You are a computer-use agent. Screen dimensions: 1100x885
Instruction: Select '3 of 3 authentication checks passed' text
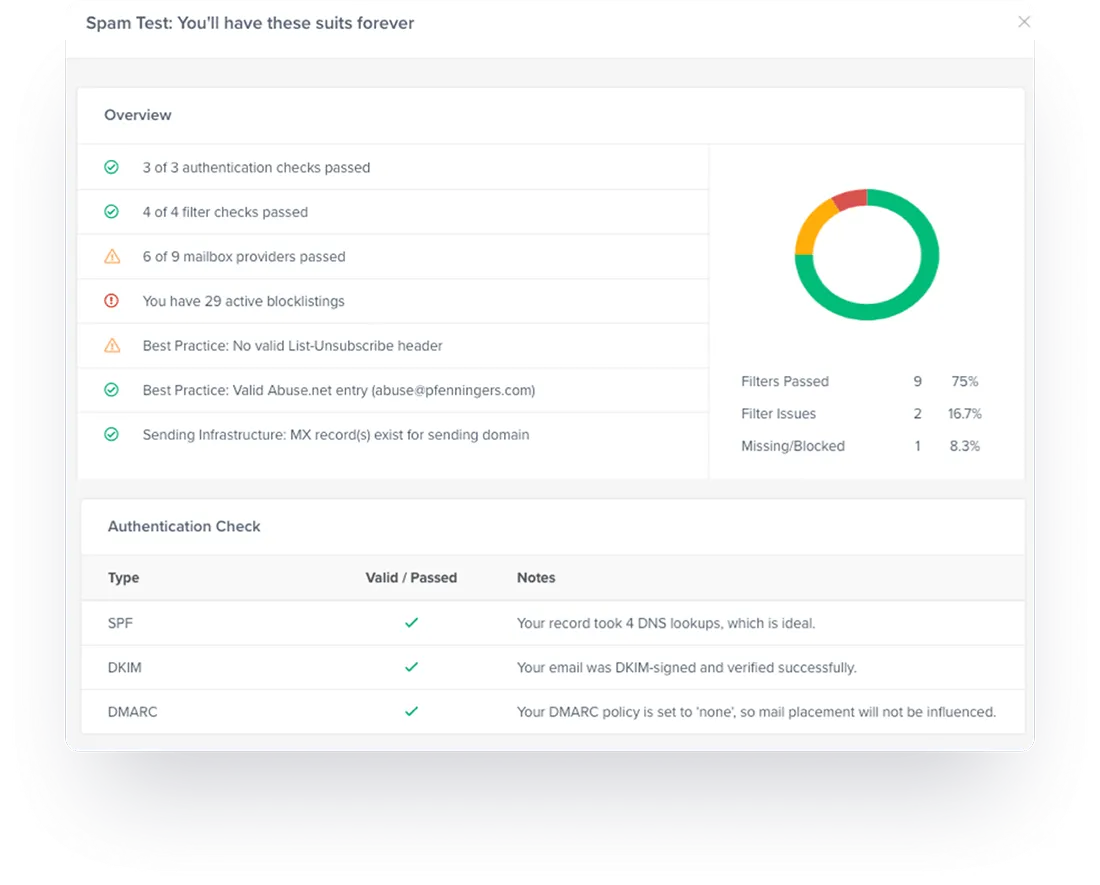point(256,168)
